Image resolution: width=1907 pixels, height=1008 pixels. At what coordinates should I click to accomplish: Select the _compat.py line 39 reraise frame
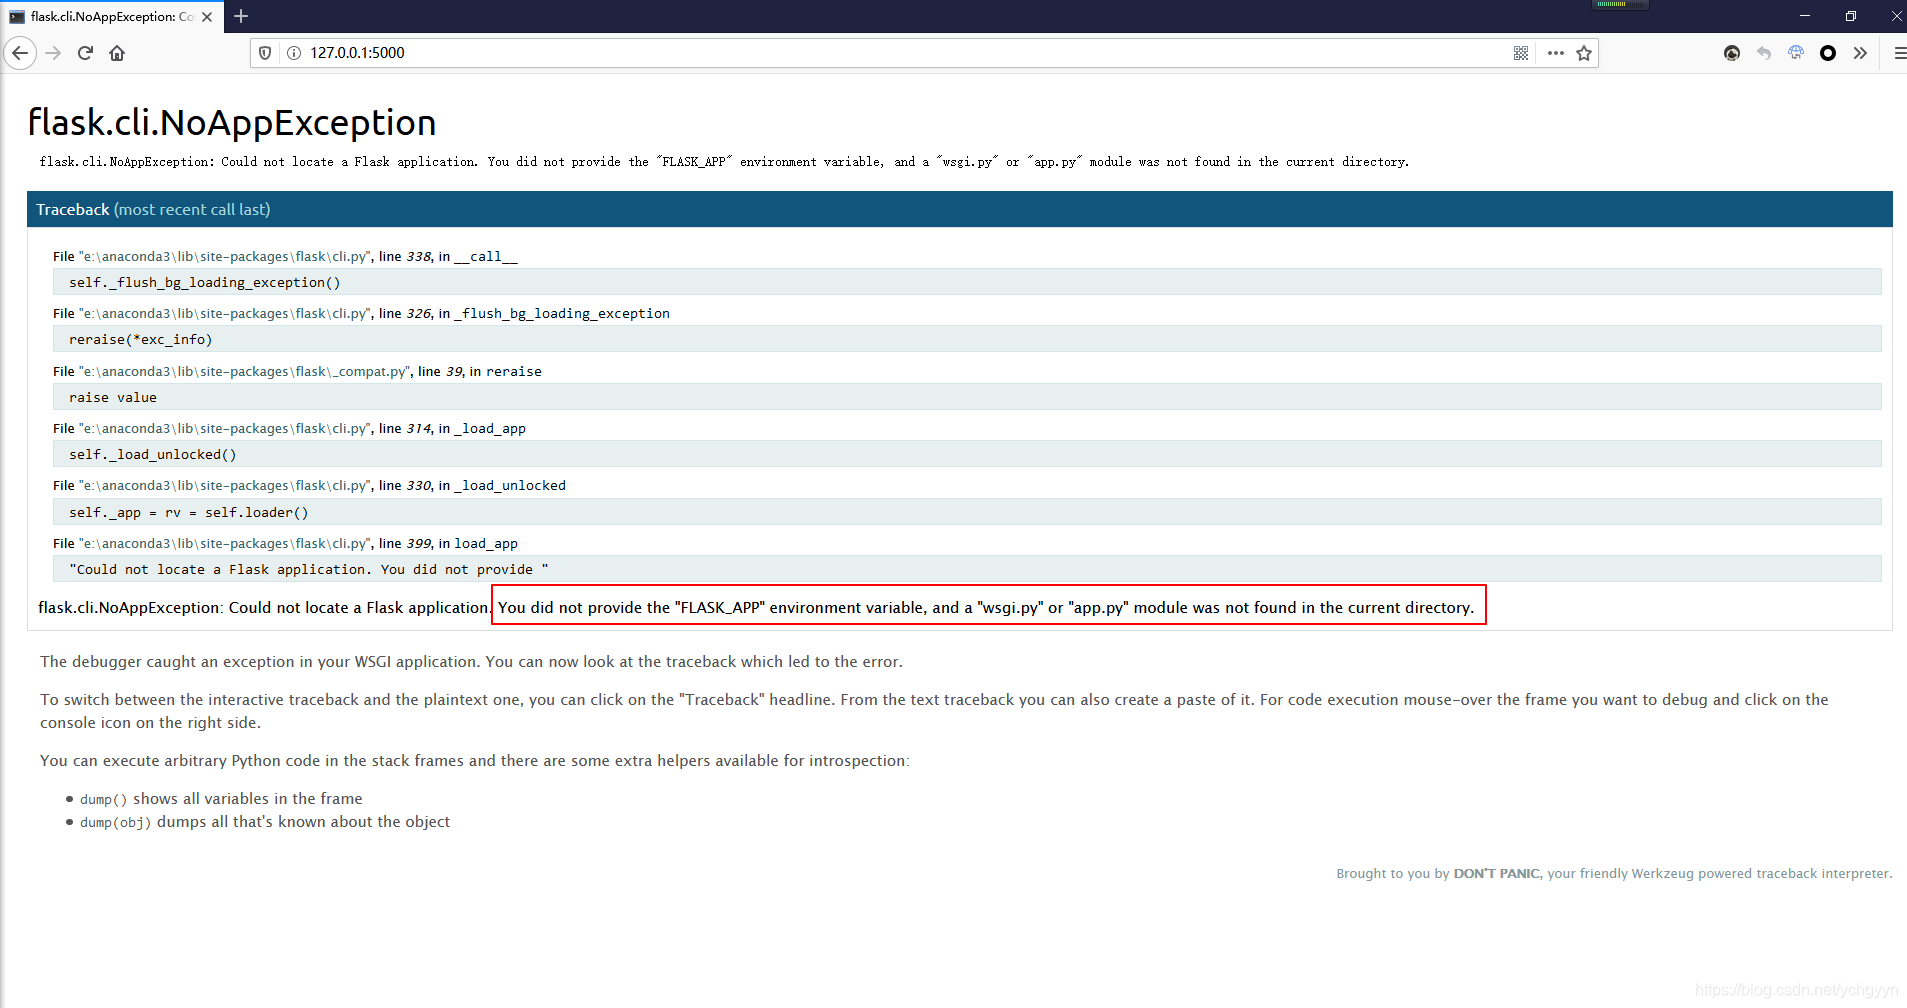click(x=297, y=371)
